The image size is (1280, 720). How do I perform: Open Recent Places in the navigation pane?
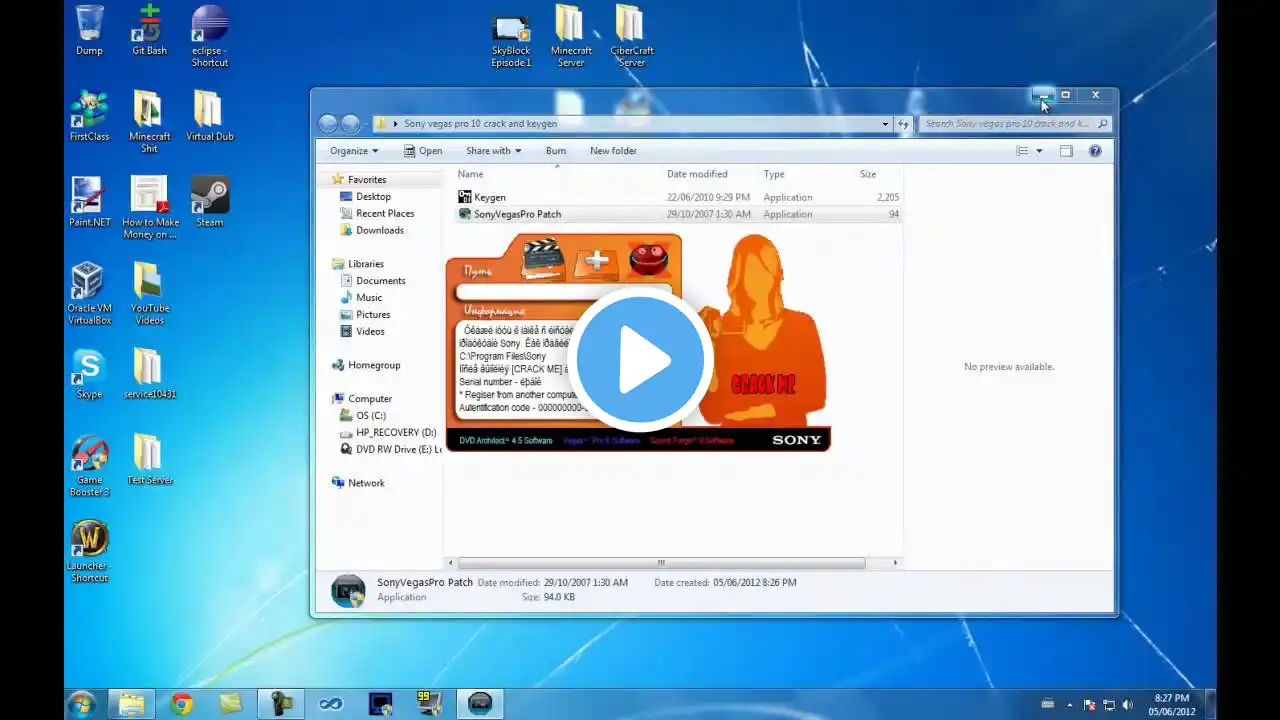[385, 213]
